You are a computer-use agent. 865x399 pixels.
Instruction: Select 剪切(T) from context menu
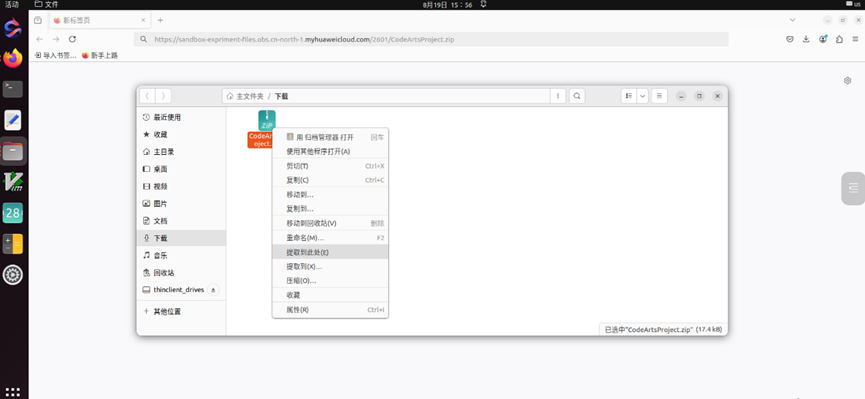(330, 166)
